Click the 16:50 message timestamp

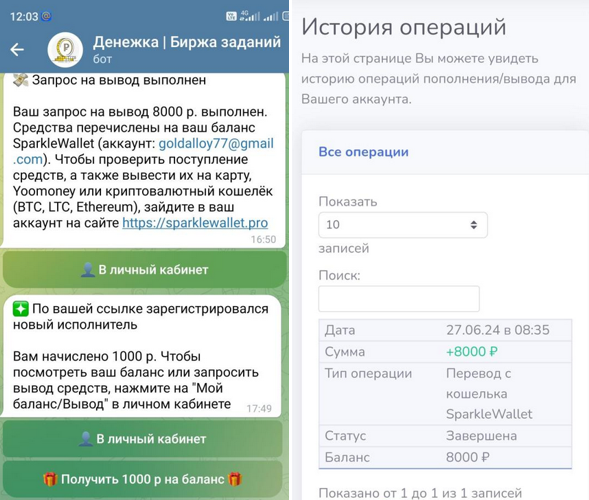pos(263,239)
